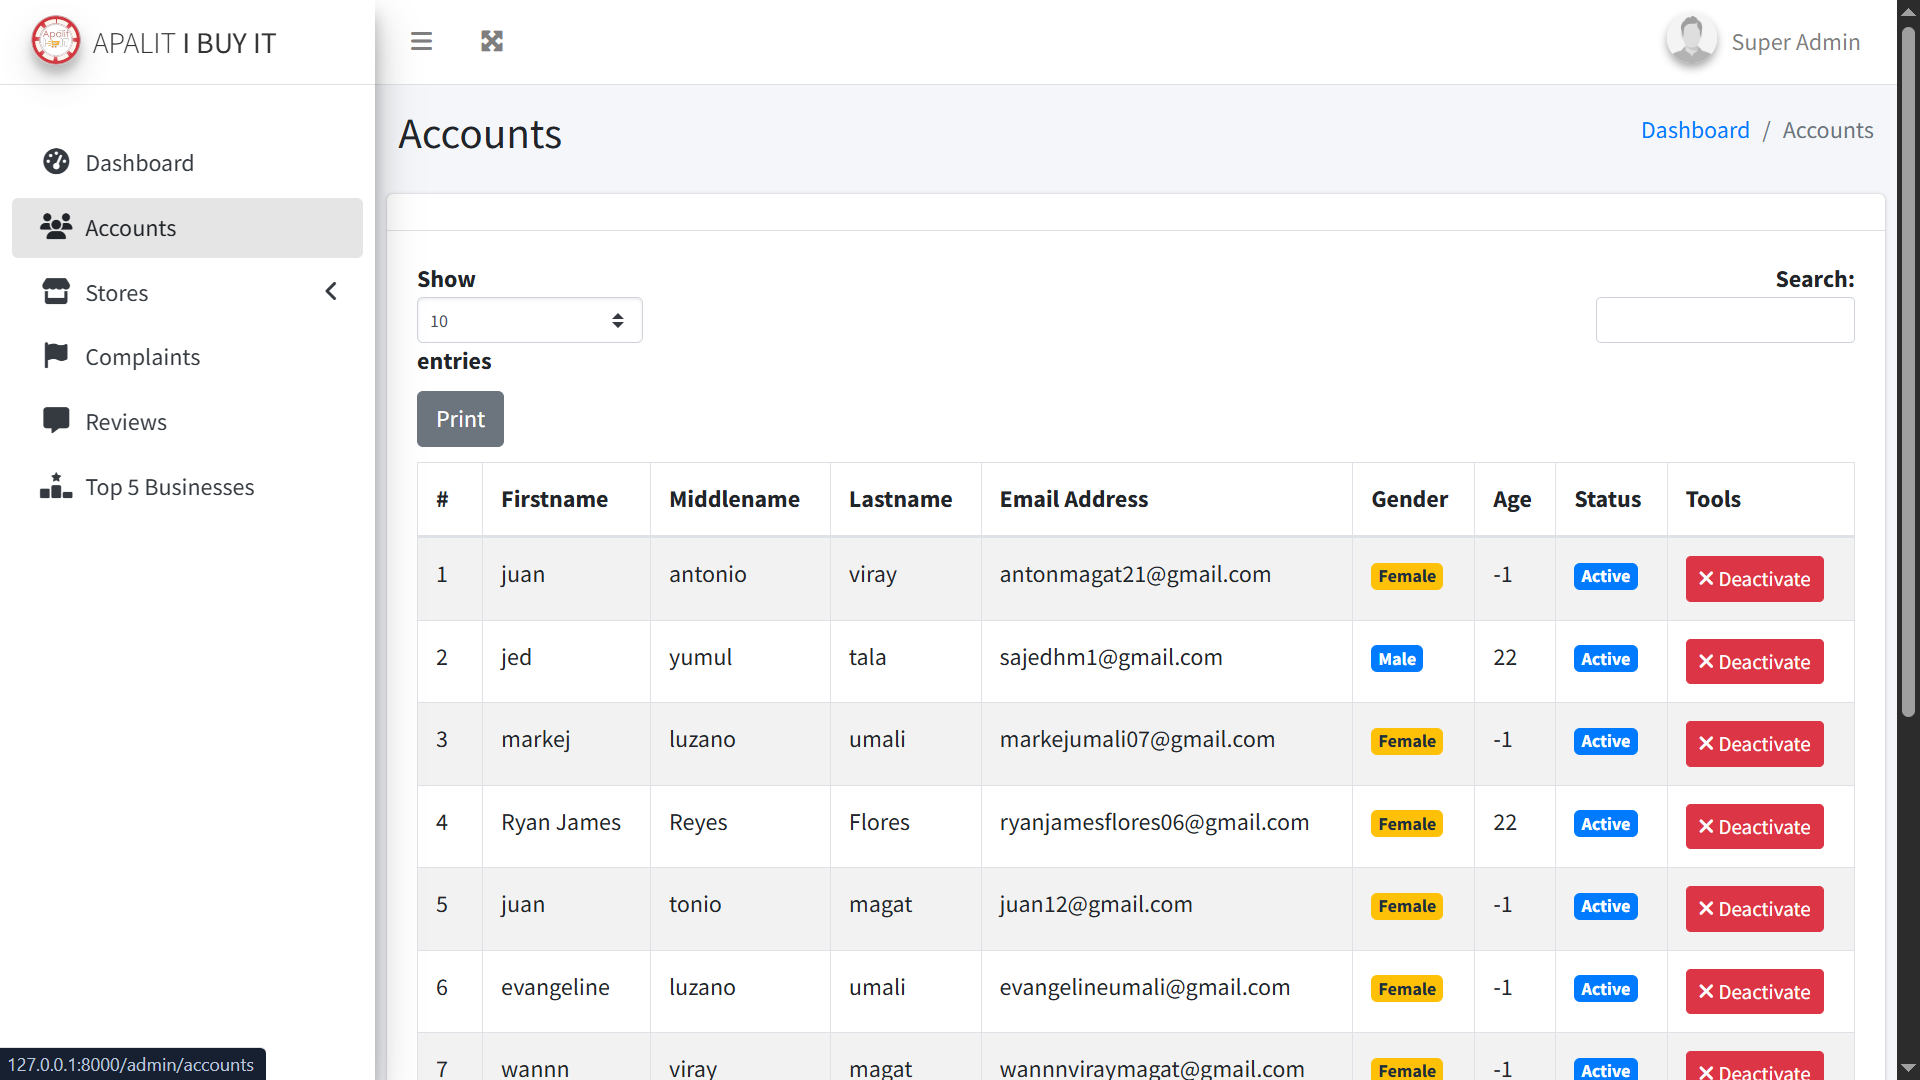Click the hamburger sidebar toggle icon
The width and height of the screenshot is (1920, 1080).
(x=421, y=41)
